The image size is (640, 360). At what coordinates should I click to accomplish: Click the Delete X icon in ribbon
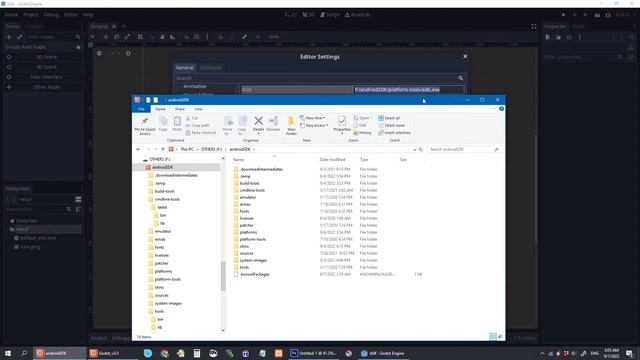coord(258,121)
